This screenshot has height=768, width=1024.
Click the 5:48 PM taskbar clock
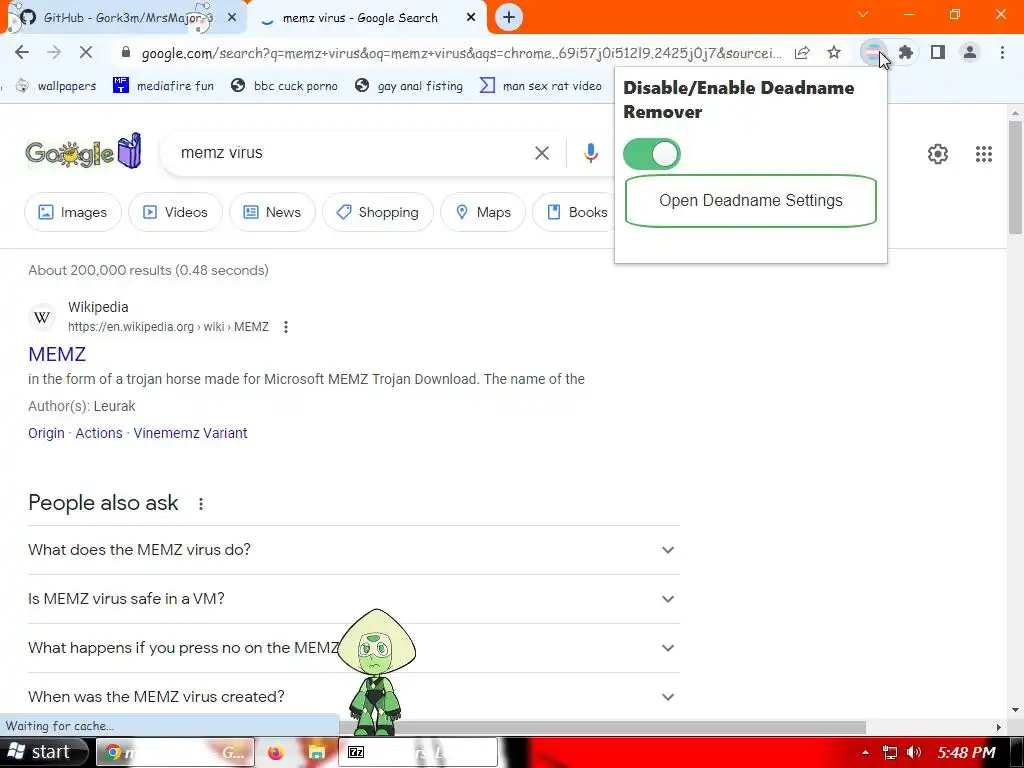967,752
